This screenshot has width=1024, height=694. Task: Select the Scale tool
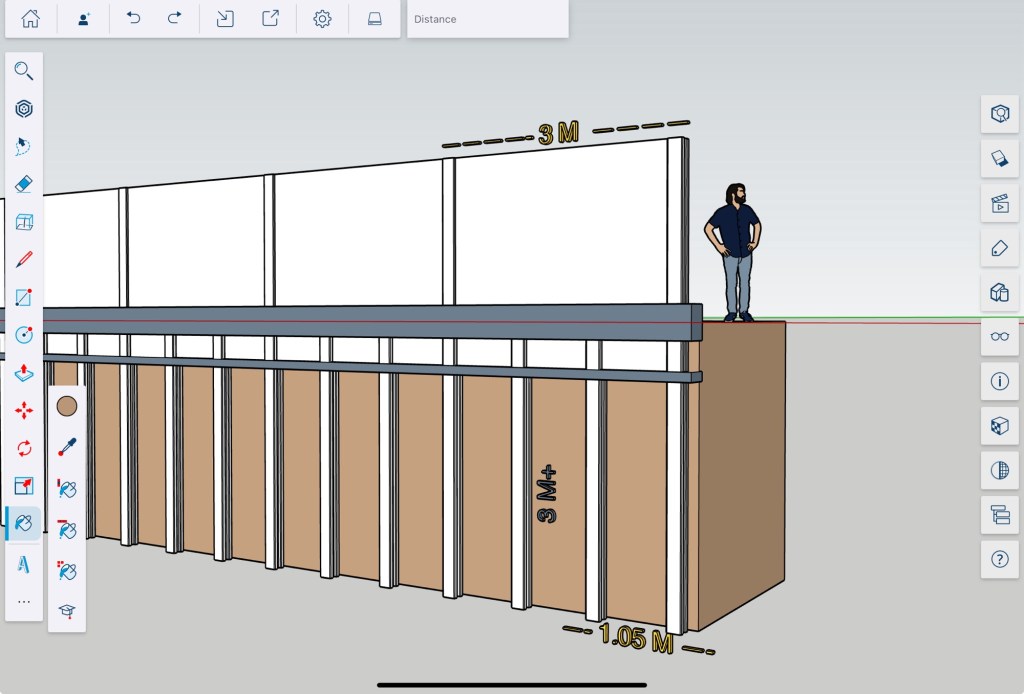pyautogui.click(x=24, y=486)
